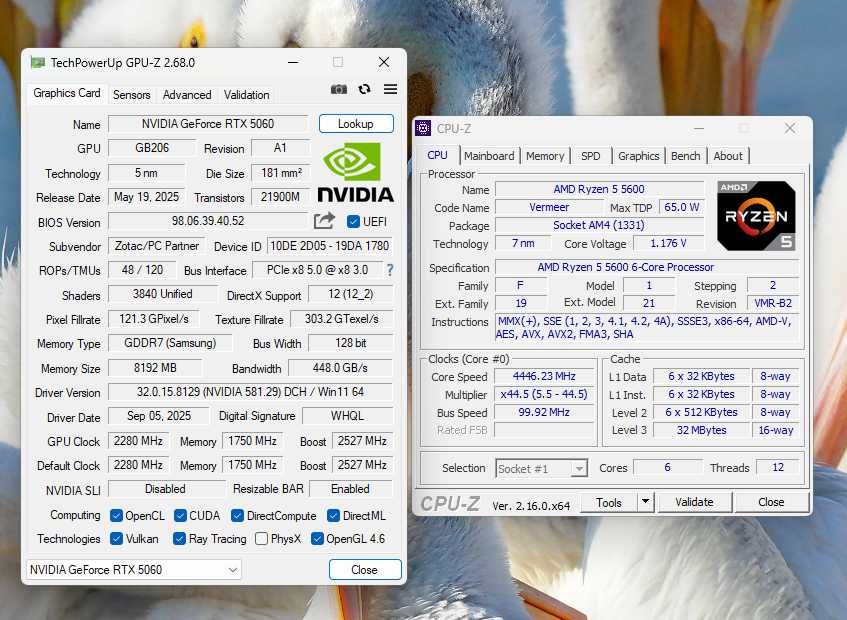
Task: Click the Memory Type field GDDR7 (Samsung)
Action: click(x=170, y=343)
